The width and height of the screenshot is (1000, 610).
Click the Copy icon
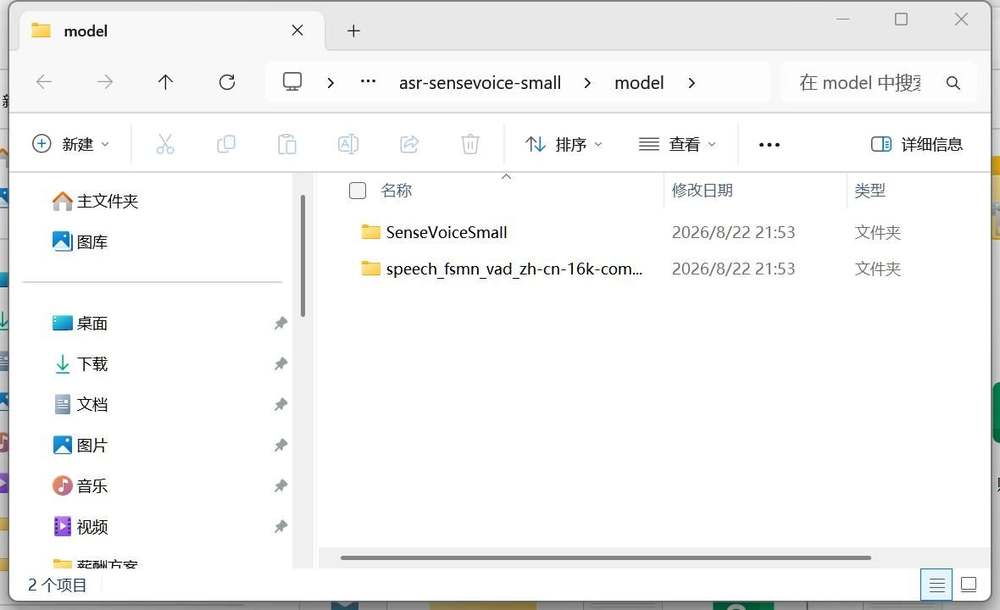coord(226,144)
